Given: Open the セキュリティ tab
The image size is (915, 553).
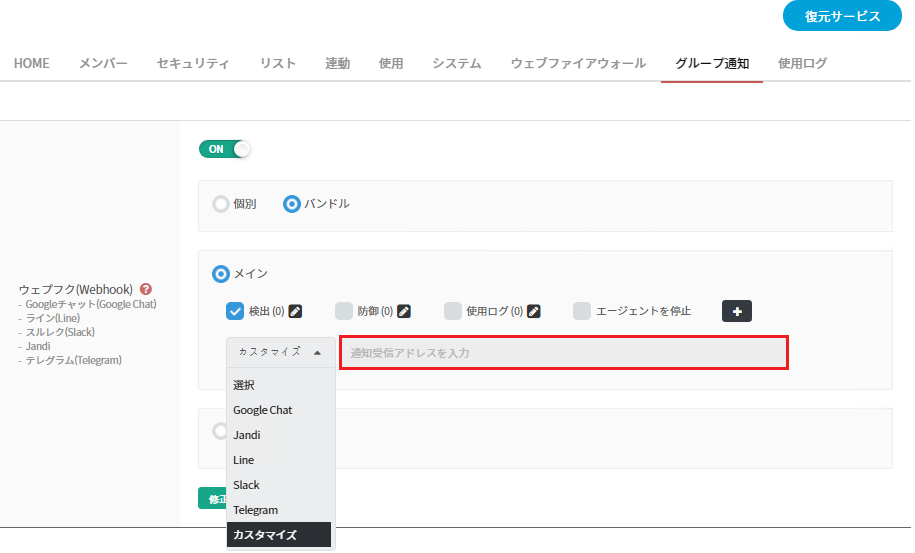Looking at the screenshot, I should (193, 64).
